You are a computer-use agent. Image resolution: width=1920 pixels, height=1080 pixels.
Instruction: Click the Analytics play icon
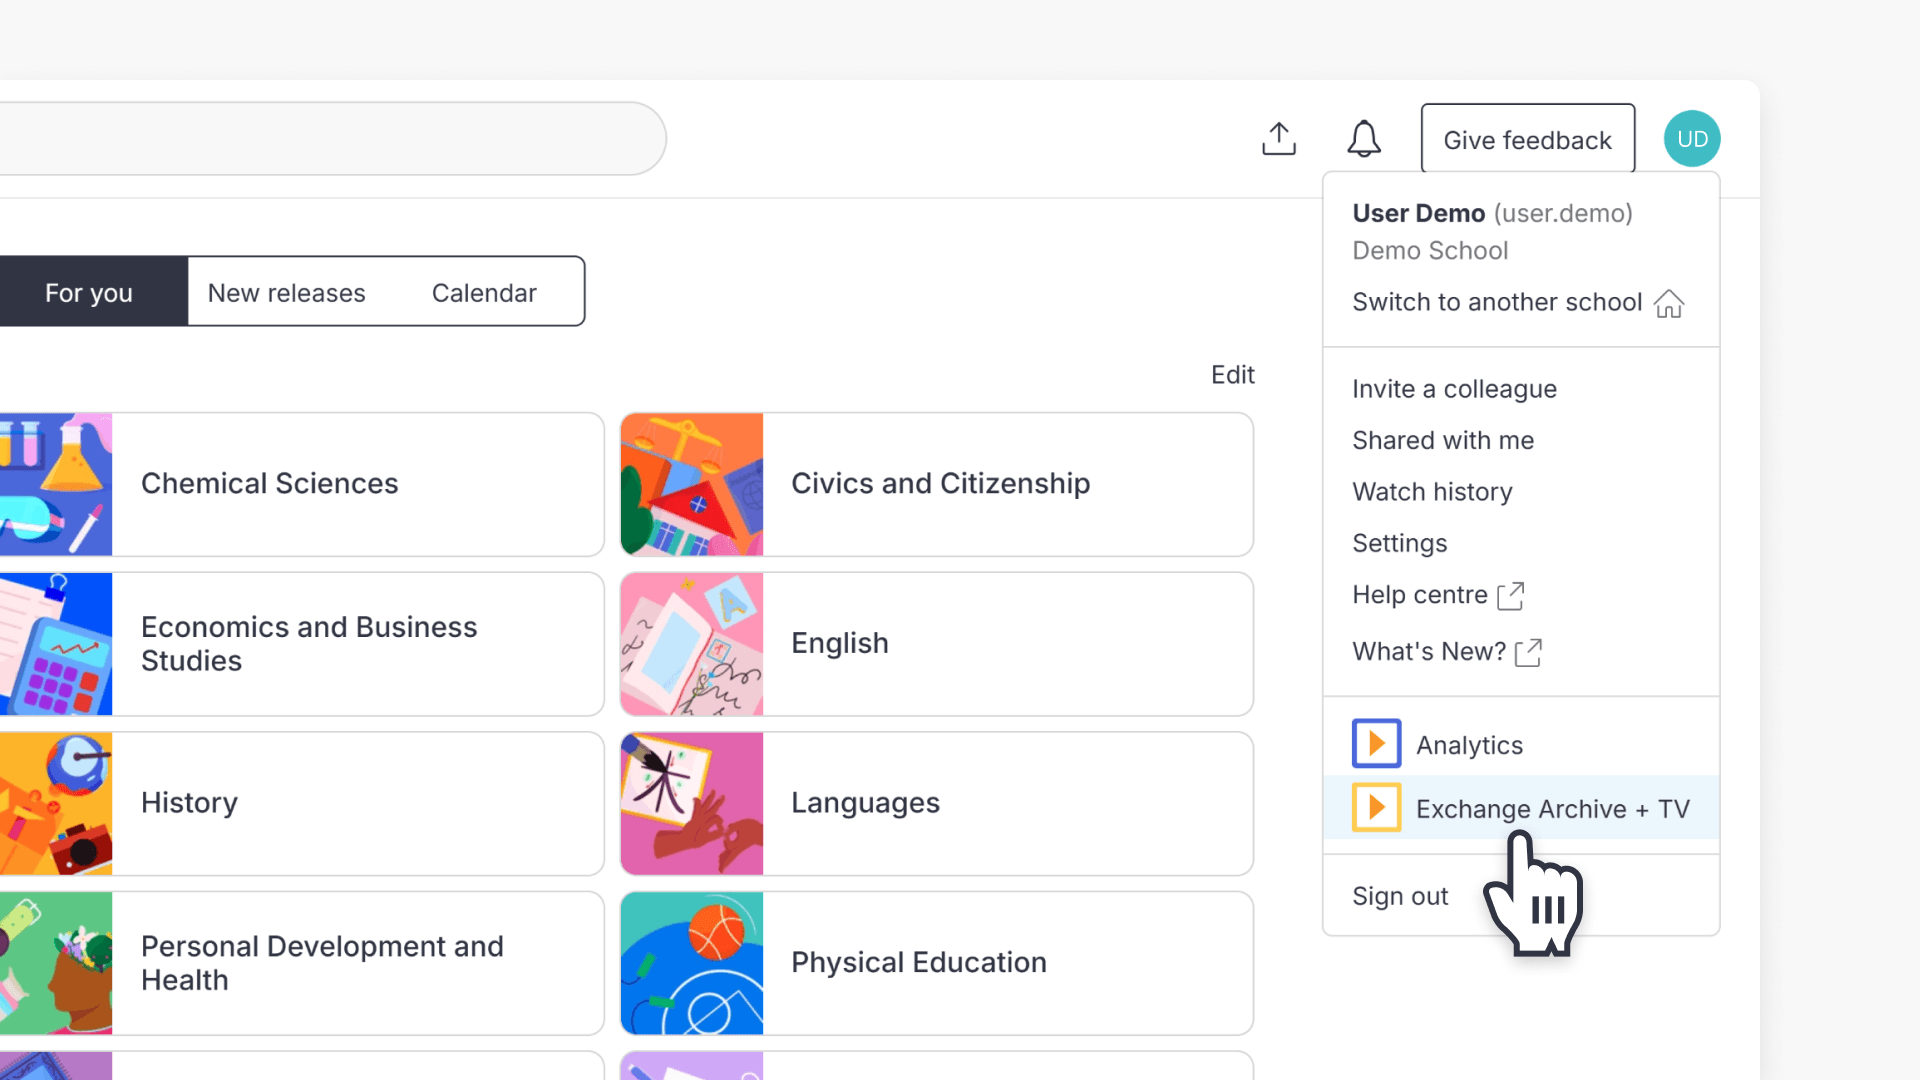(x=1376, y=744)
